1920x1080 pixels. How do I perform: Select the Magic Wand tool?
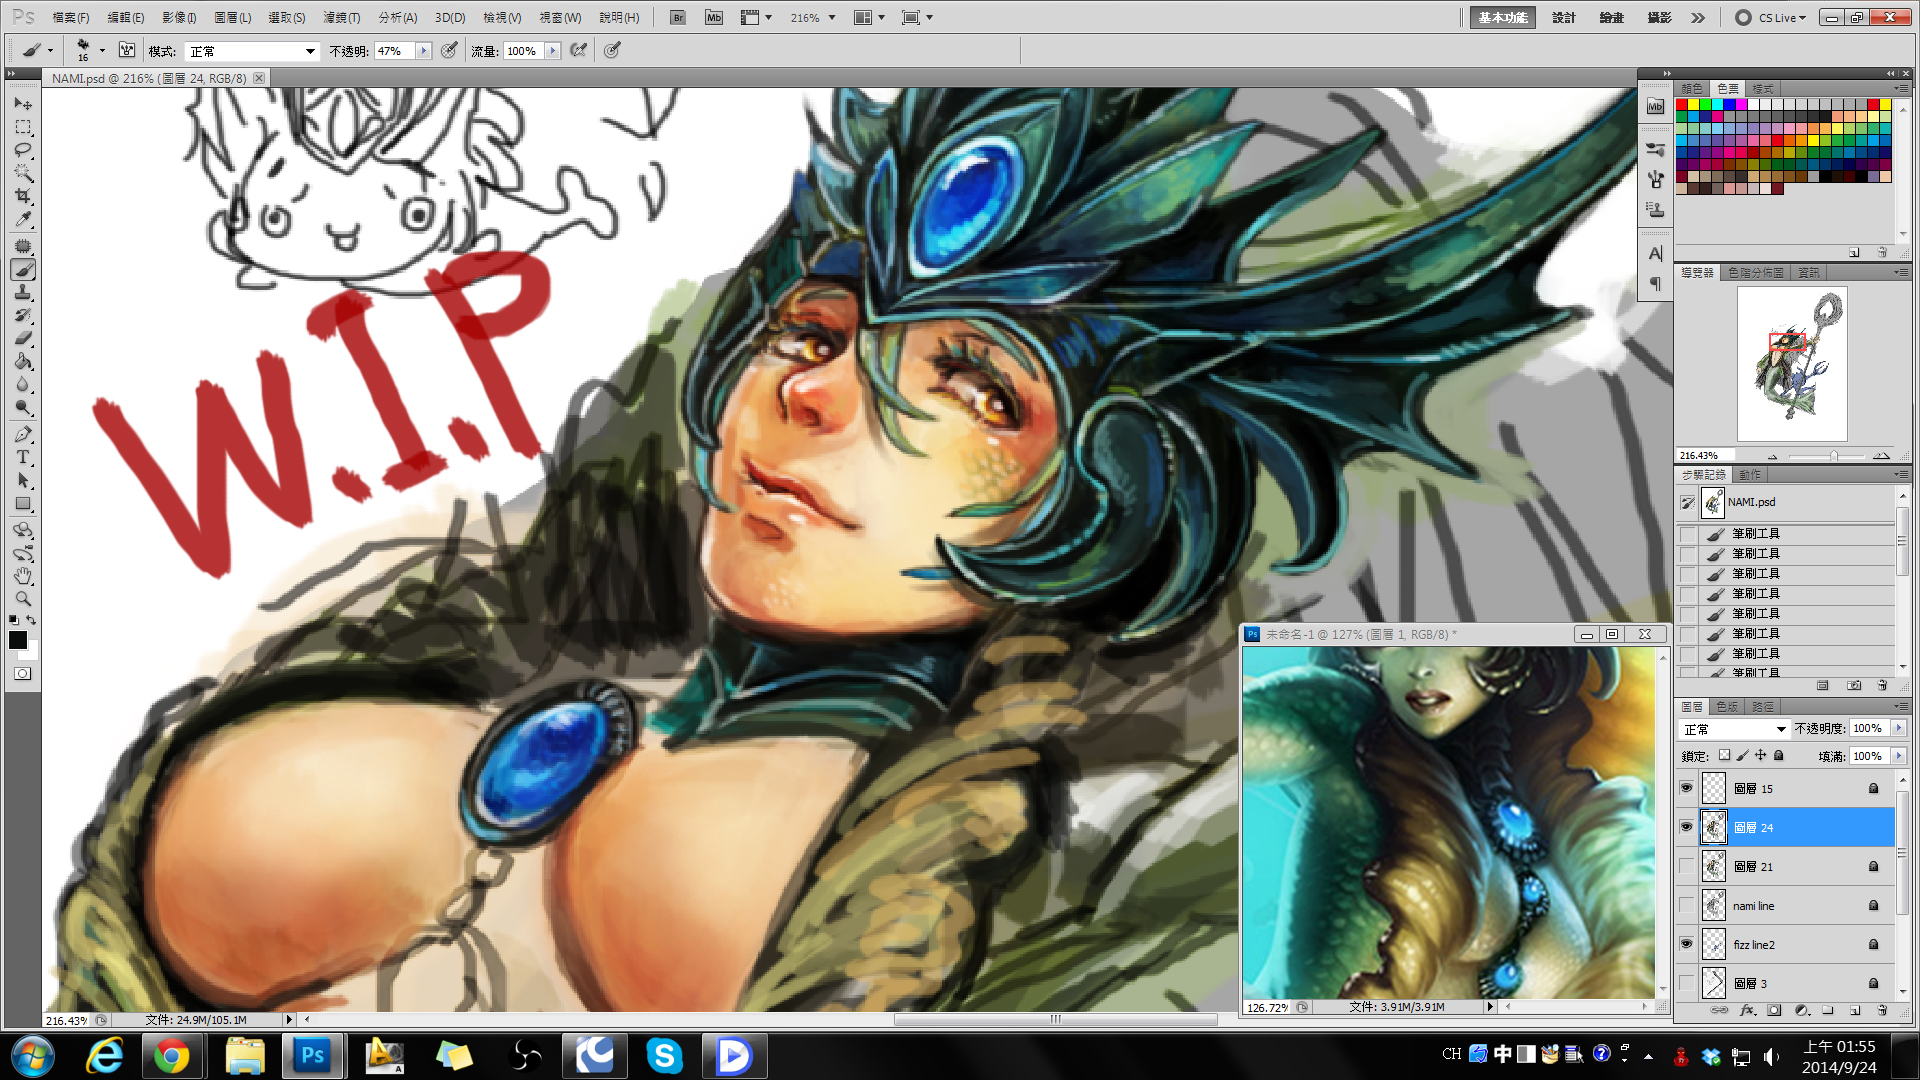pyautogui.click(x=23, y=173)
